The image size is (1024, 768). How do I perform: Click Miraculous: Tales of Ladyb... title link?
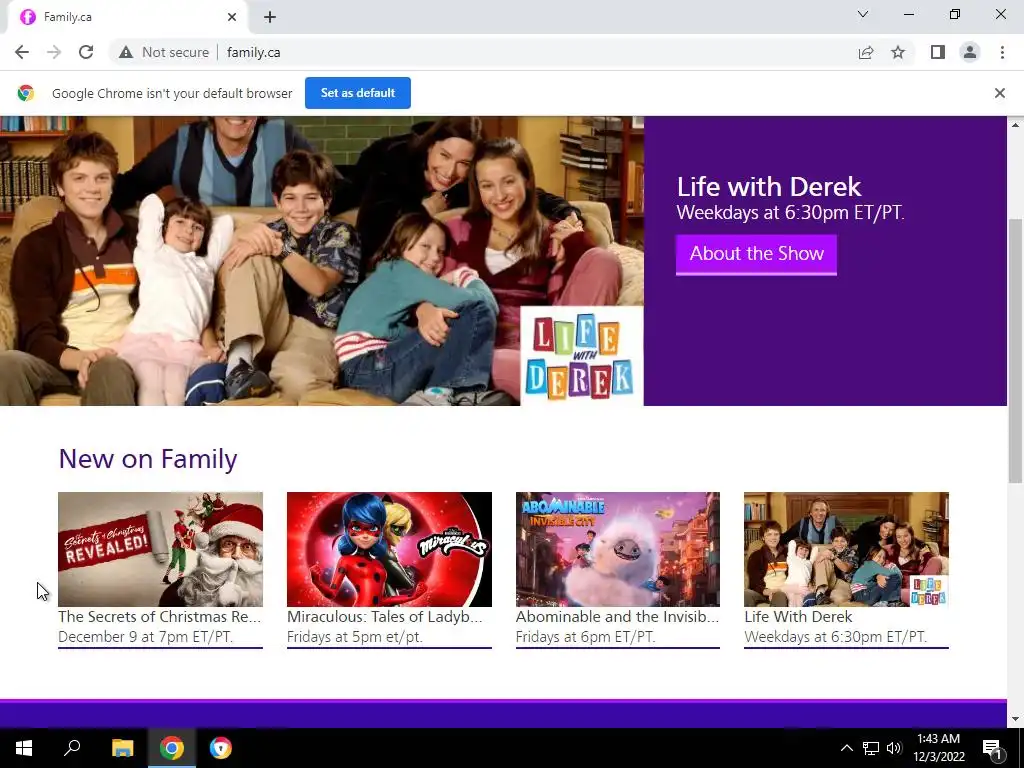385,616
